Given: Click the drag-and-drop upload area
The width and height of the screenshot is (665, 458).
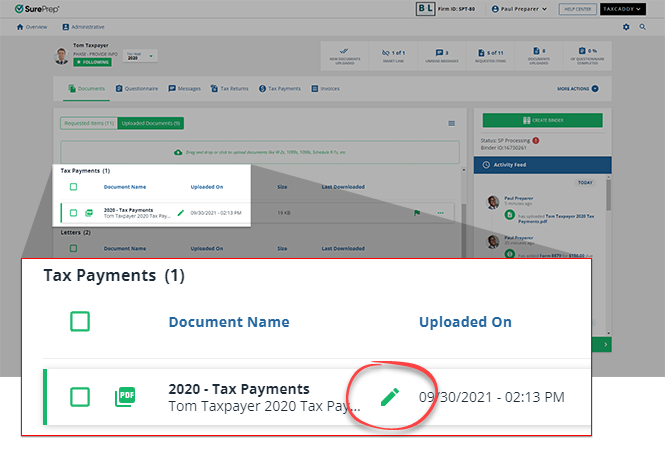Looking at the screenshot, I should coord(260,152).
